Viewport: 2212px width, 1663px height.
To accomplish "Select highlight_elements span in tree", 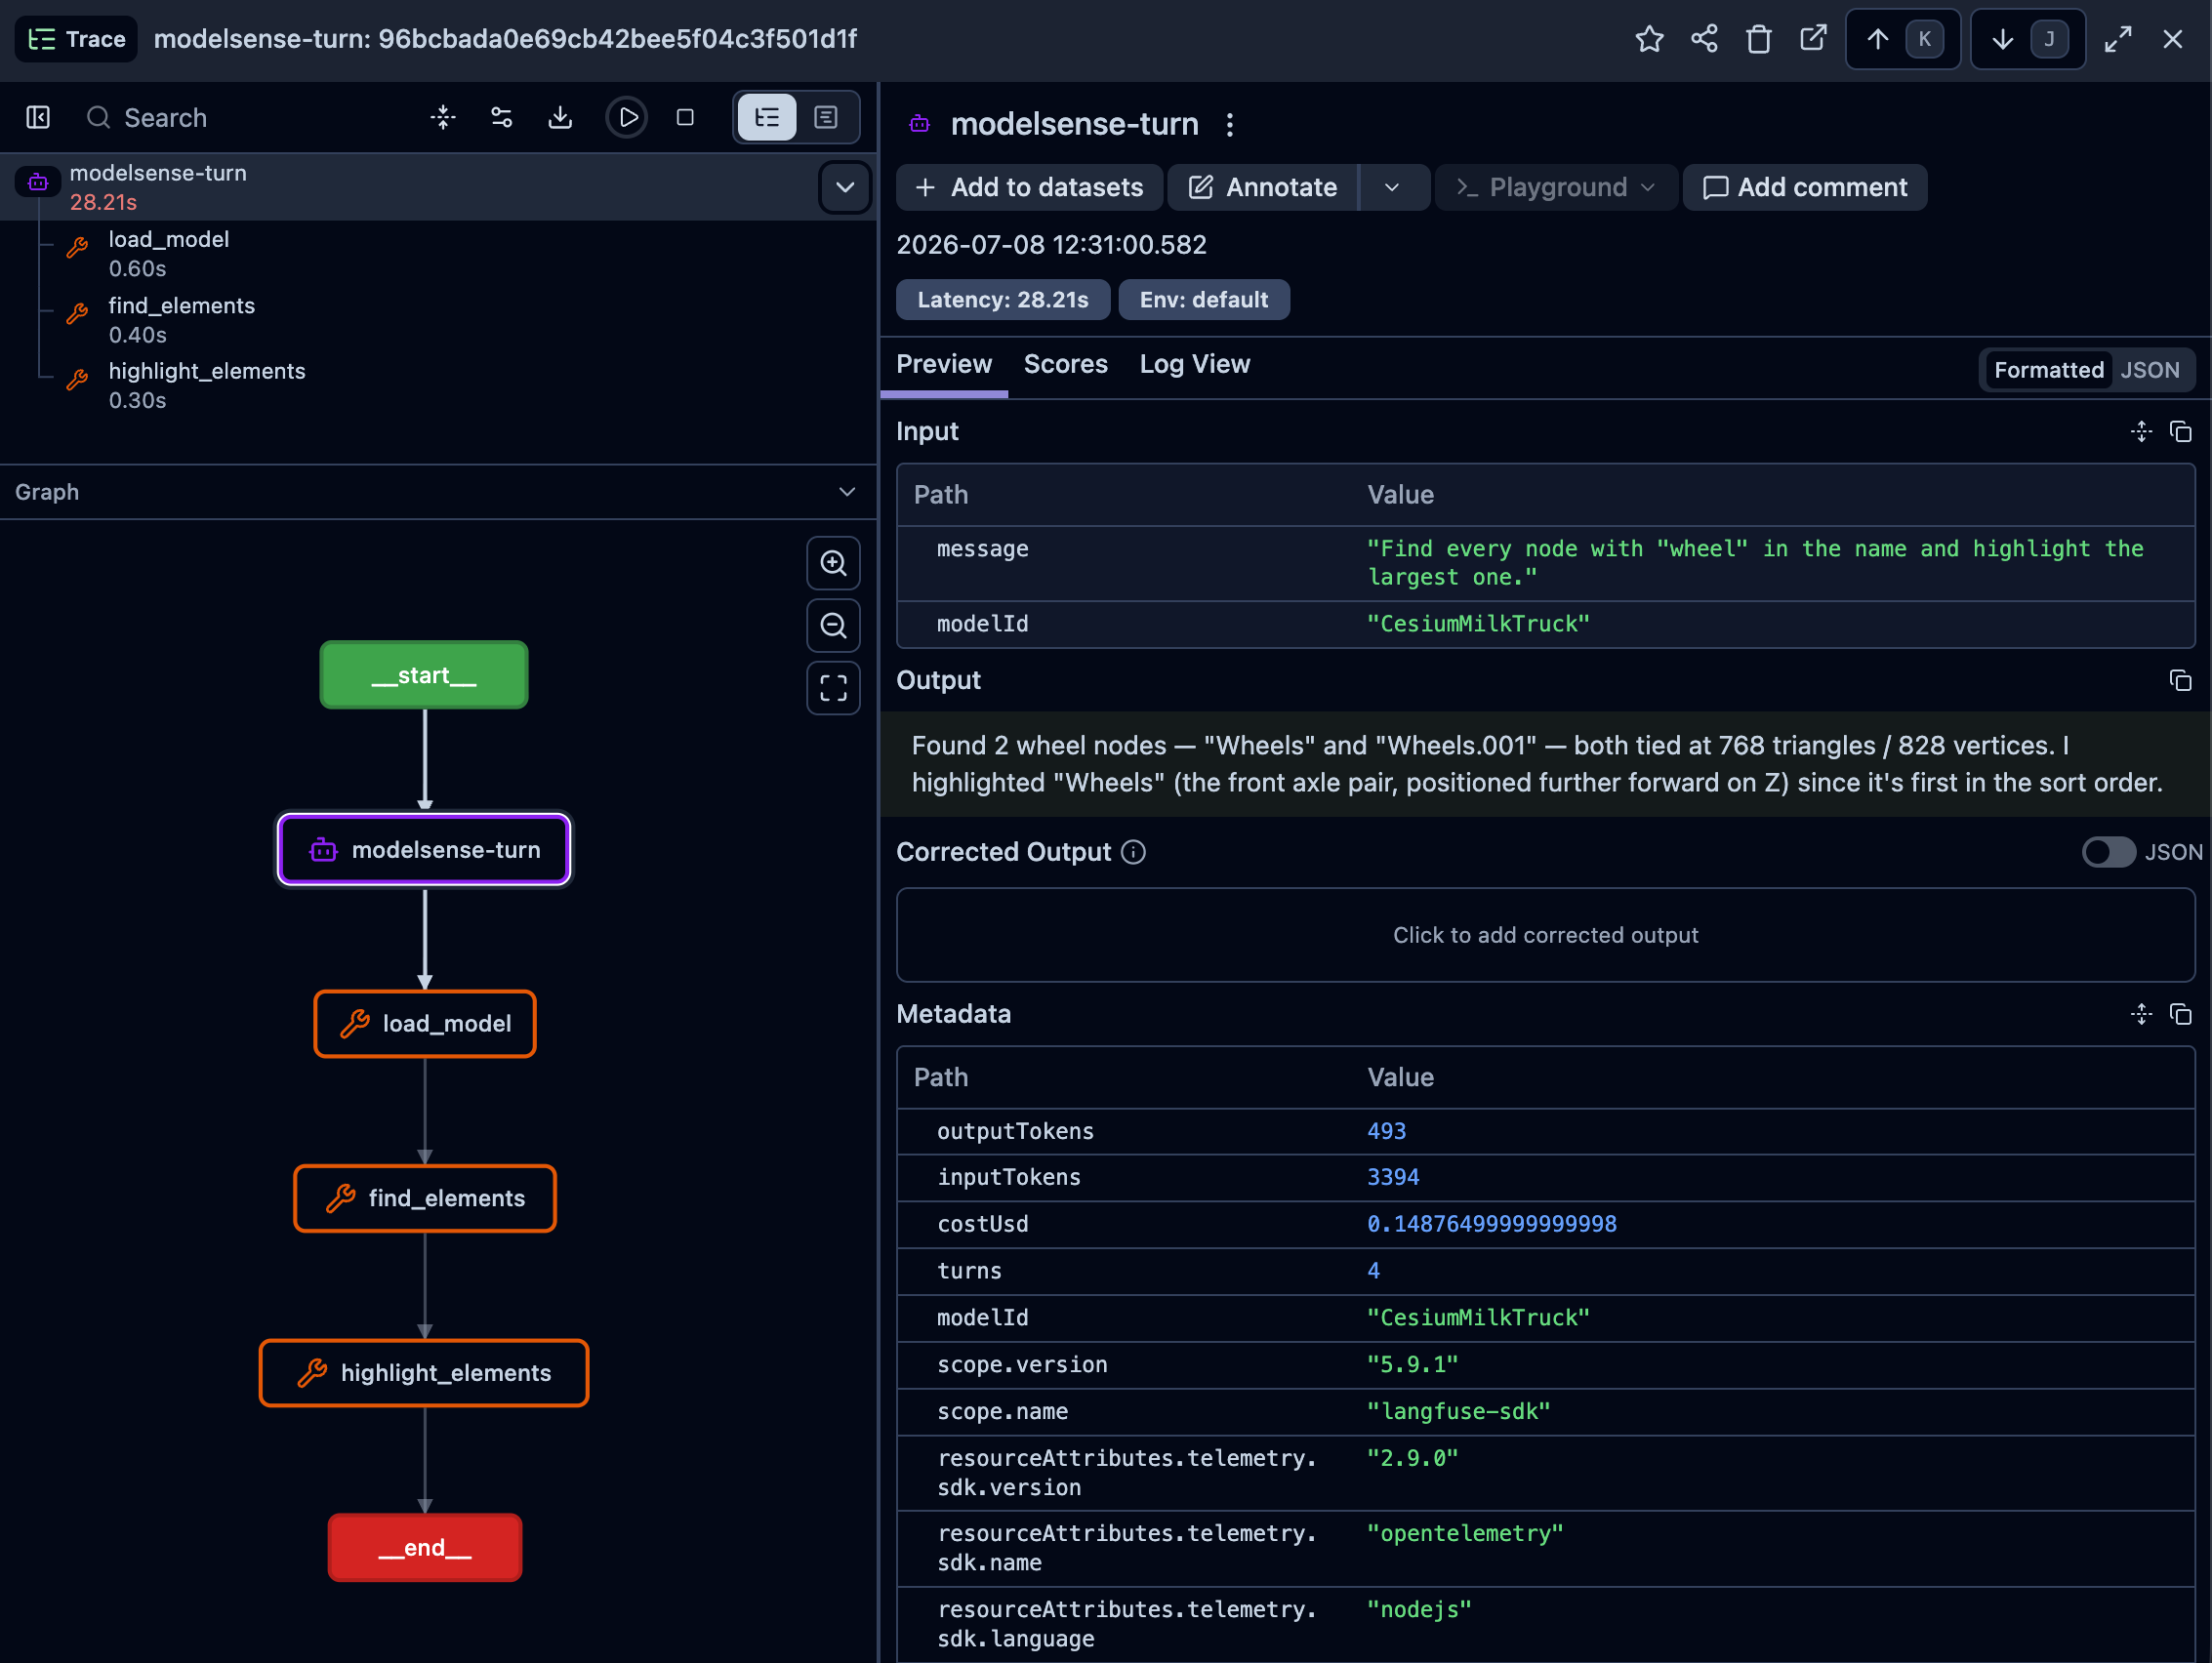I will click(207, 385).
